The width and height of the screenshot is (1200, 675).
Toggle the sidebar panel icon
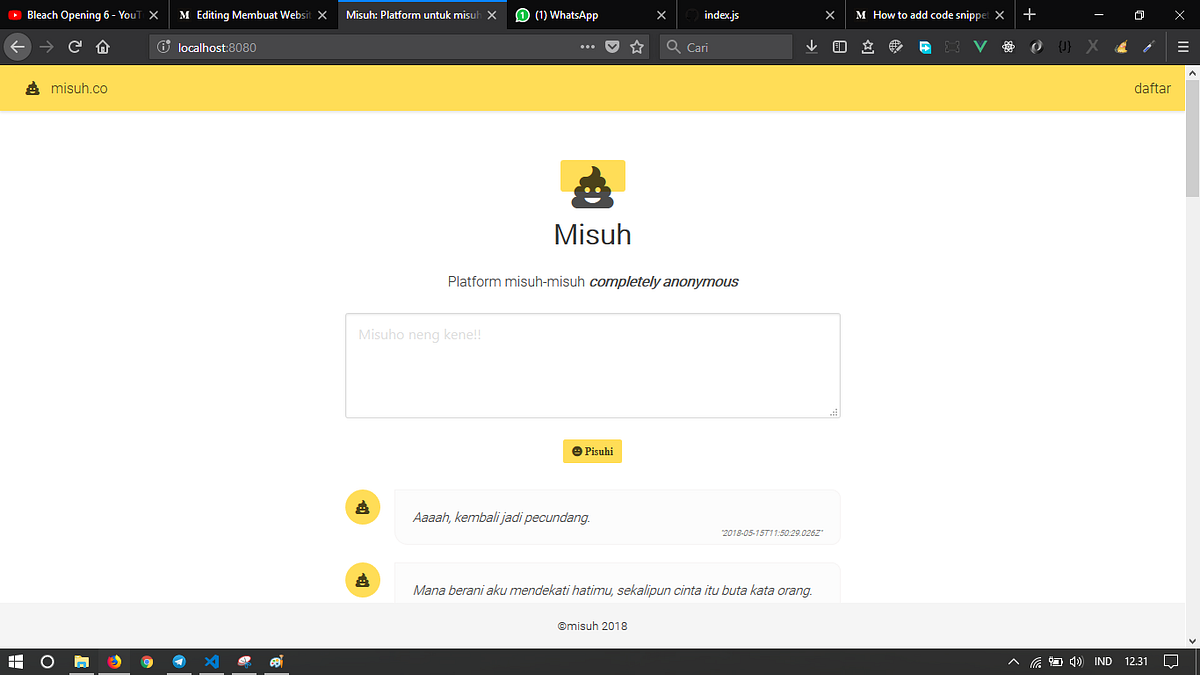839,46
